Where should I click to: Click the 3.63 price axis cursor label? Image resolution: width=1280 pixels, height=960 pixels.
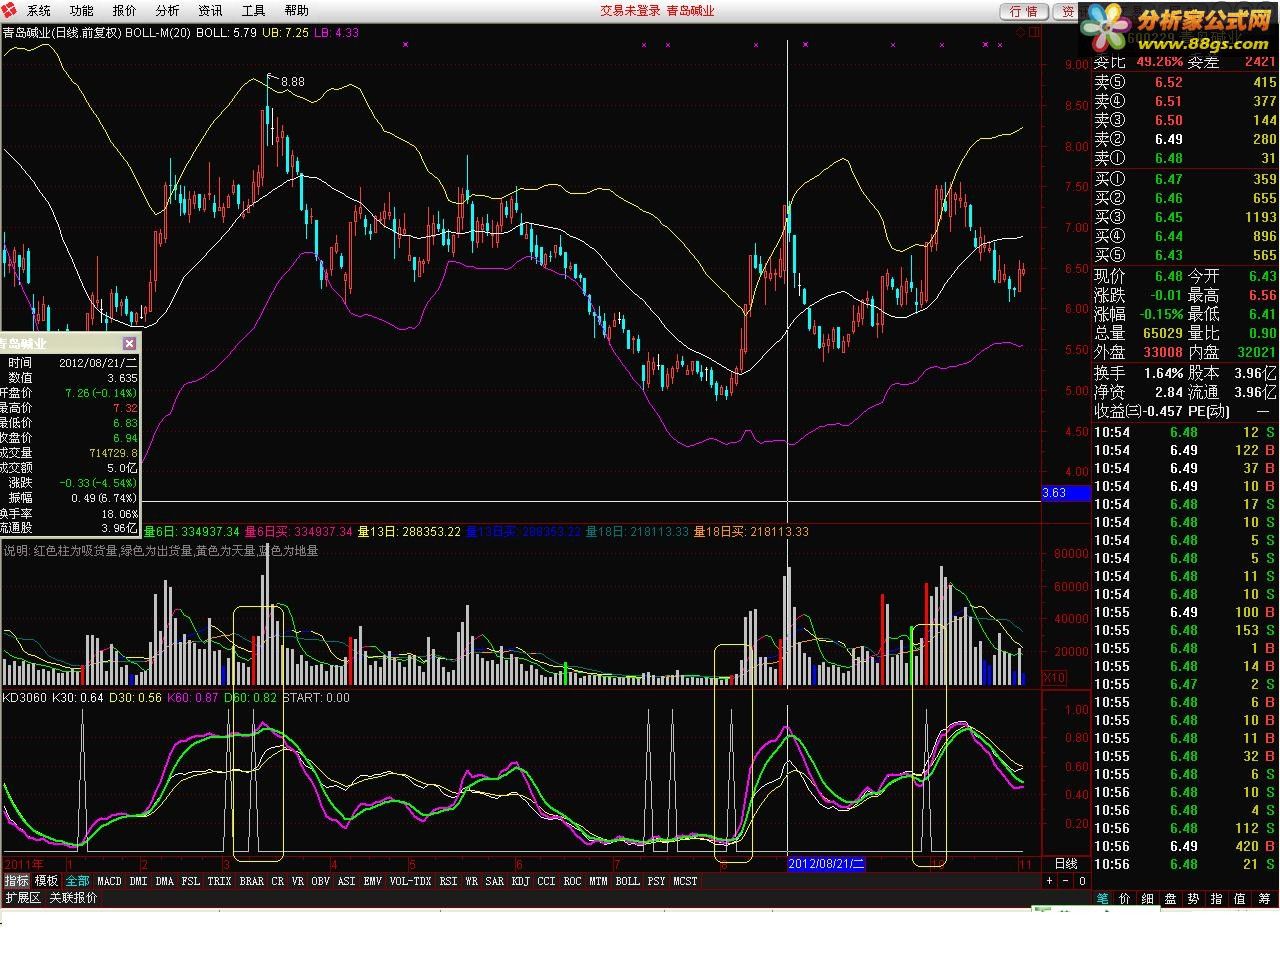tap(1066, 493)
